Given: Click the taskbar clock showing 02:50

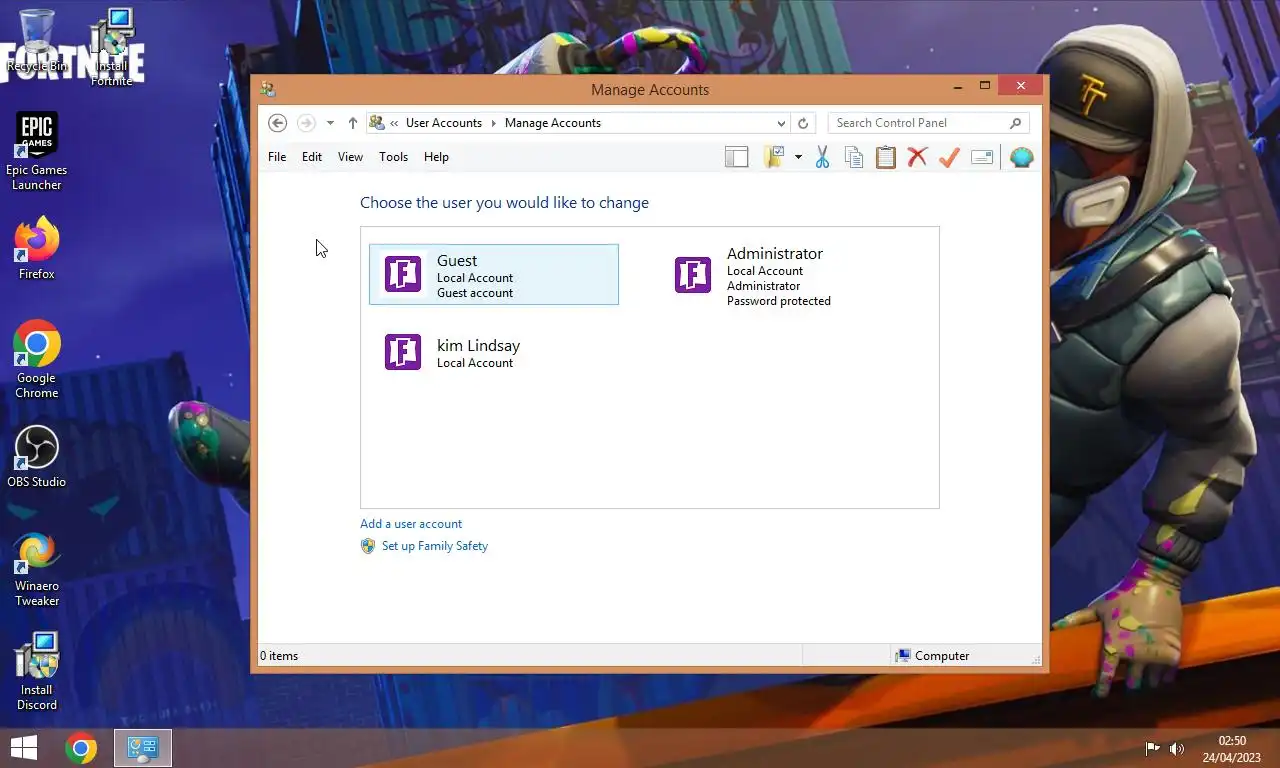Looking at the screenshot, I should (x=1232, y=749).
